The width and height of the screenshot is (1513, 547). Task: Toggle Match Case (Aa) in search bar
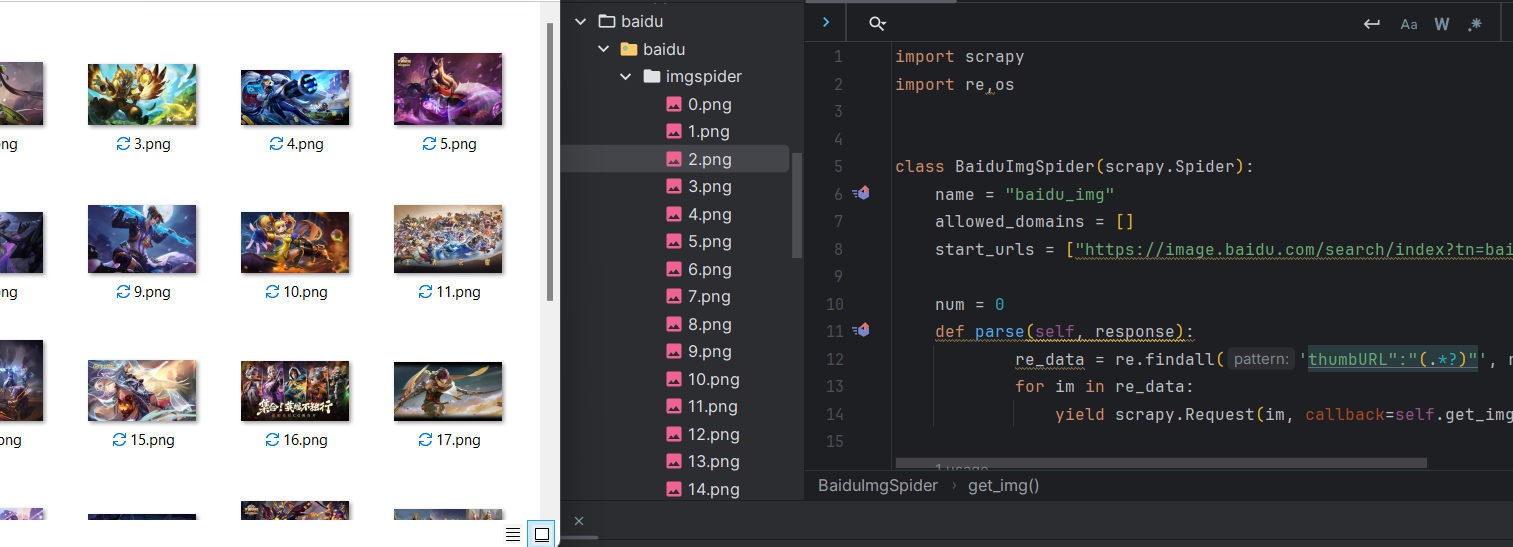[x=1408, y=24]
